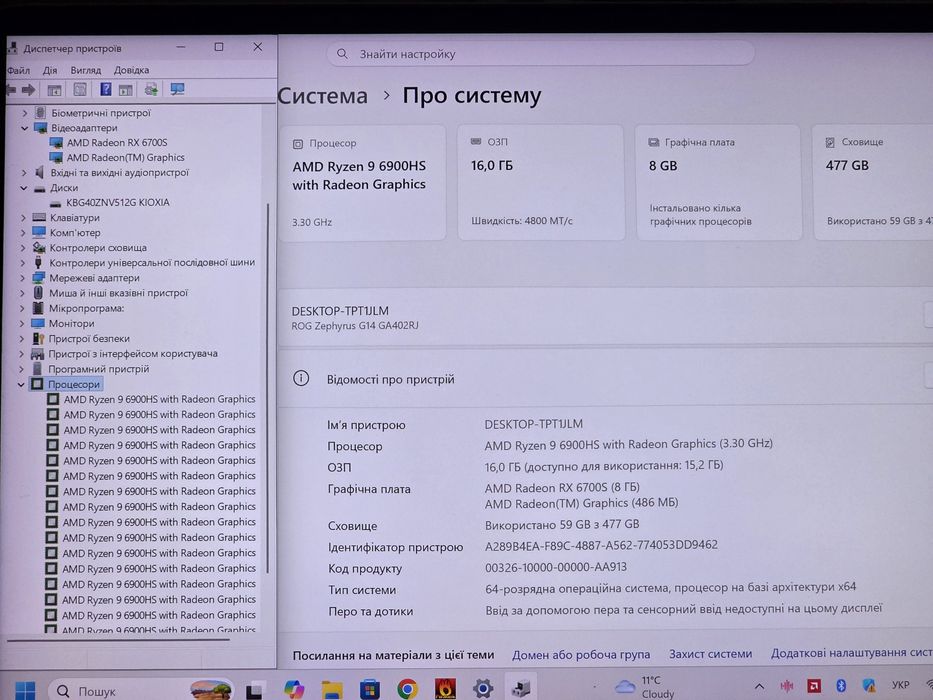
Task: Open the Дія menu
Action: [x=50, y=70]
